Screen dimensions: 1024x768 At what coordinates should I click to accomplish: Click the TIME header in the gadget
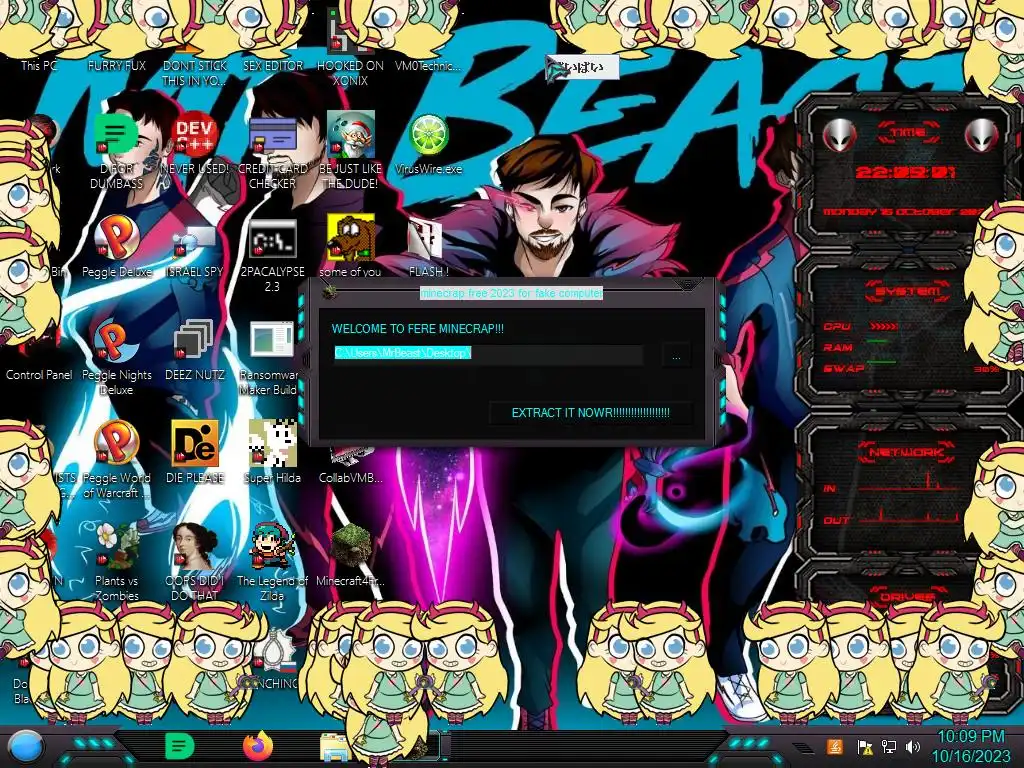(x=908, y=133)
